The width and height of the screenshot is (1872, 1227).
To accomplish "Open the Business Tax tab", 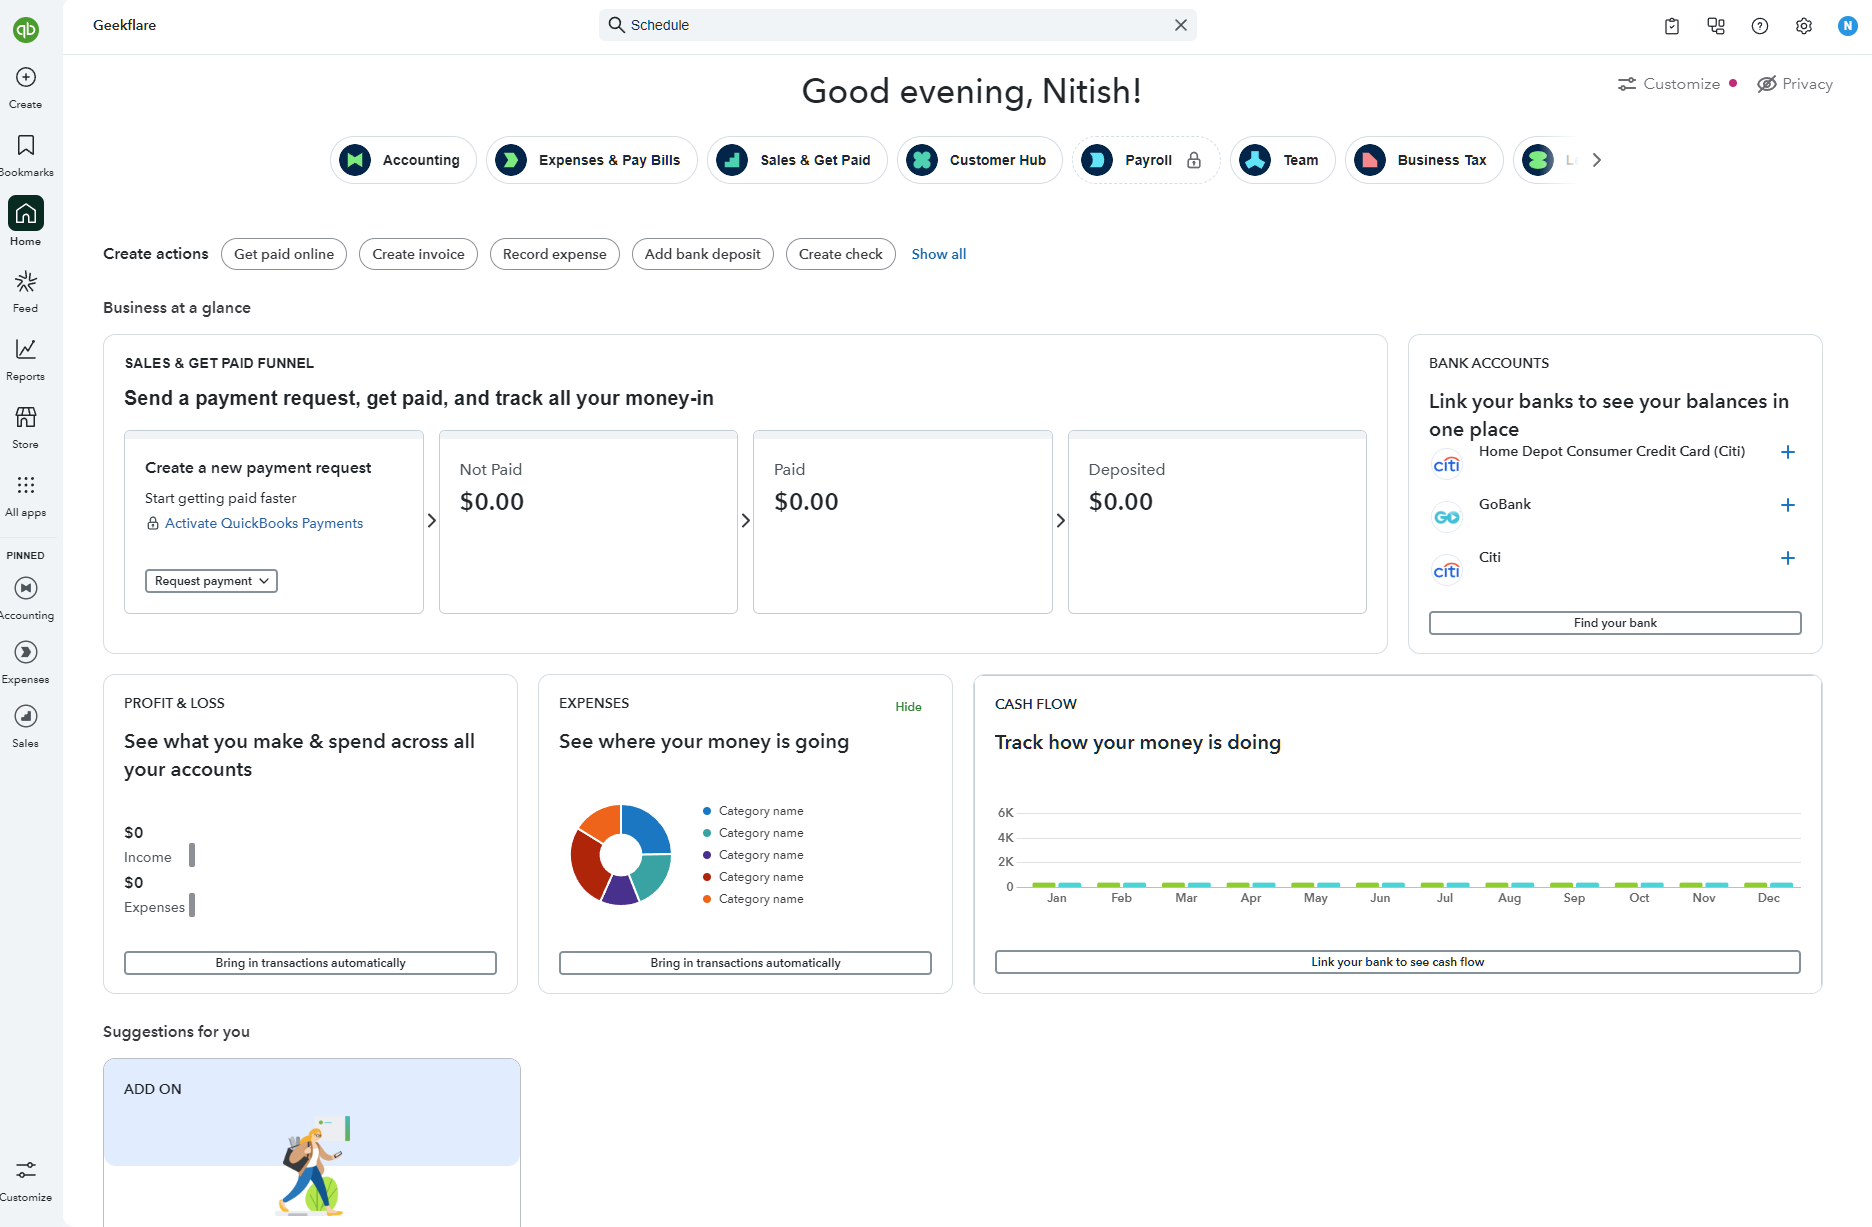I will tap(1424, 160).
